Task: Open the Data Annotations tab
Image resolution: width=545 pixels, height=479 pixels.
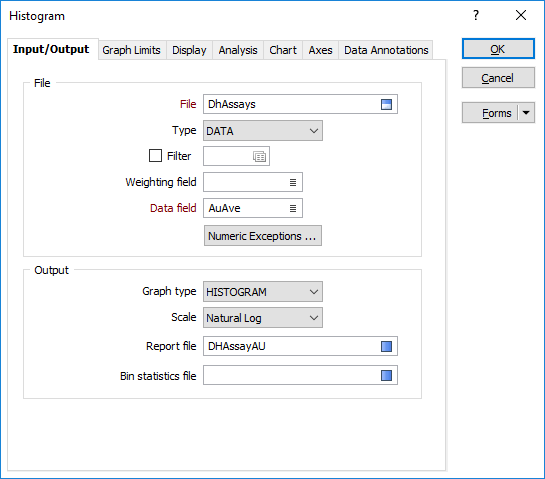Action: tap(386, 50)
